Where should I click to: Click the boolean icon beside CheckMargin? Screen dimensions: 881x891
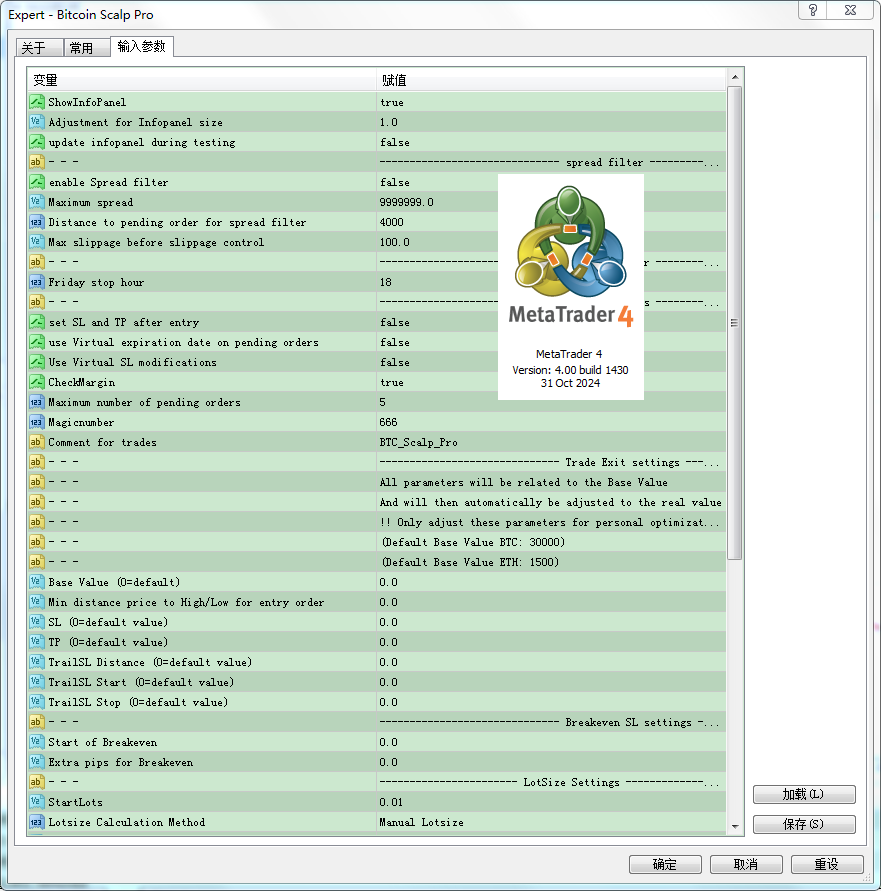tap(37, 382)
